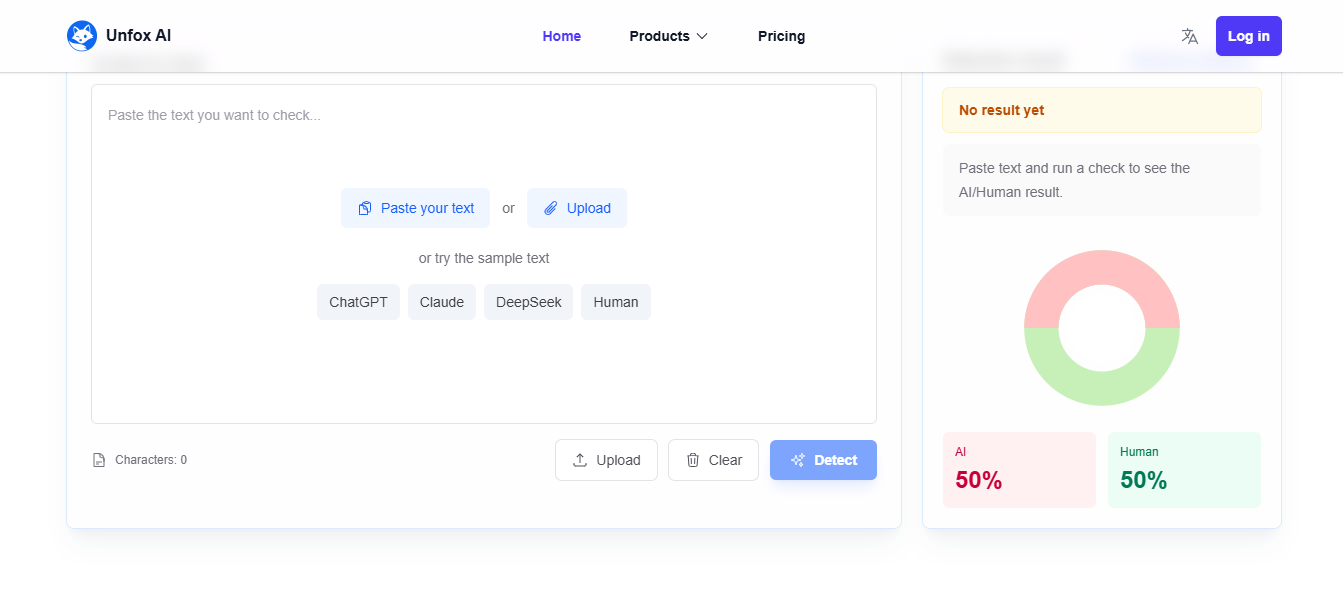Click the AI 50% result card
Viewport: 1343px width, 604px height.
point(1019,470)
